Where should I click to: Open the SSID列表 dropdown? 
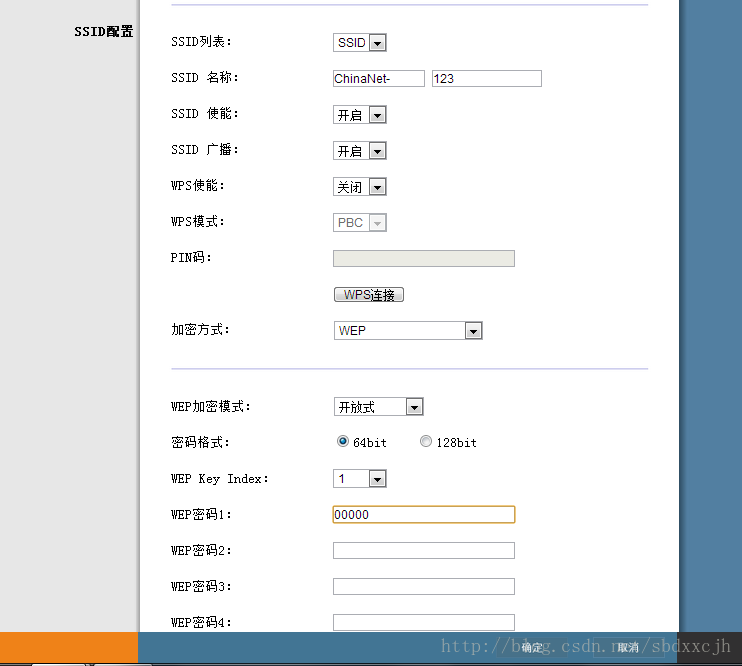click(360, 43)
